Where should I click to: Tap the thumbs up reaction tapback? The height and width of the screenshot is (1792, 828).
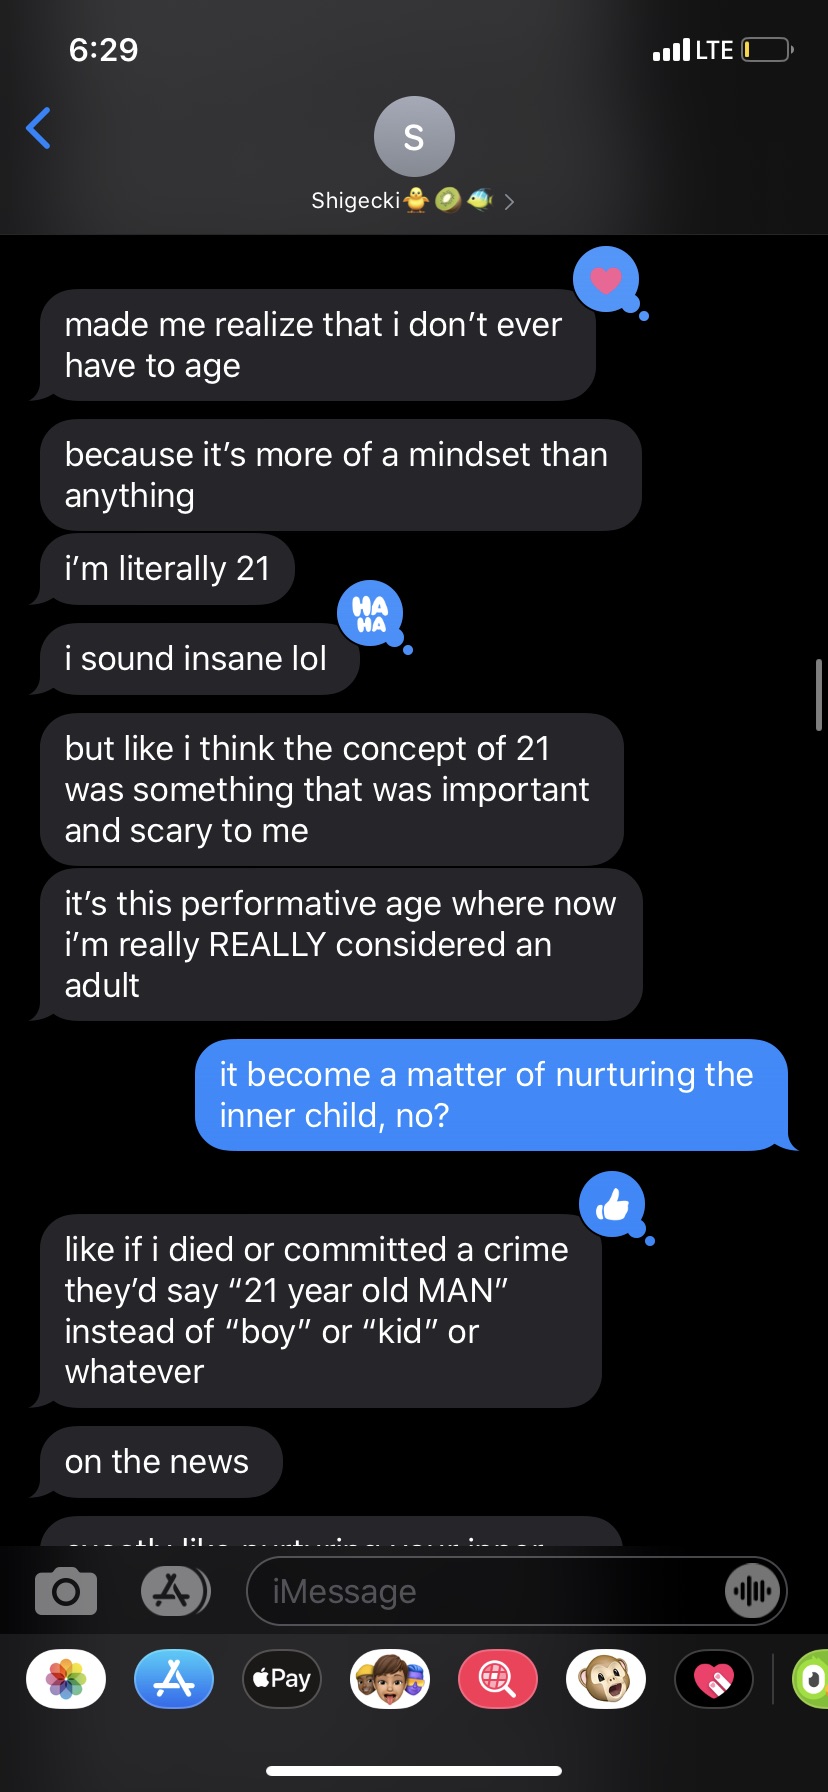612,1205
